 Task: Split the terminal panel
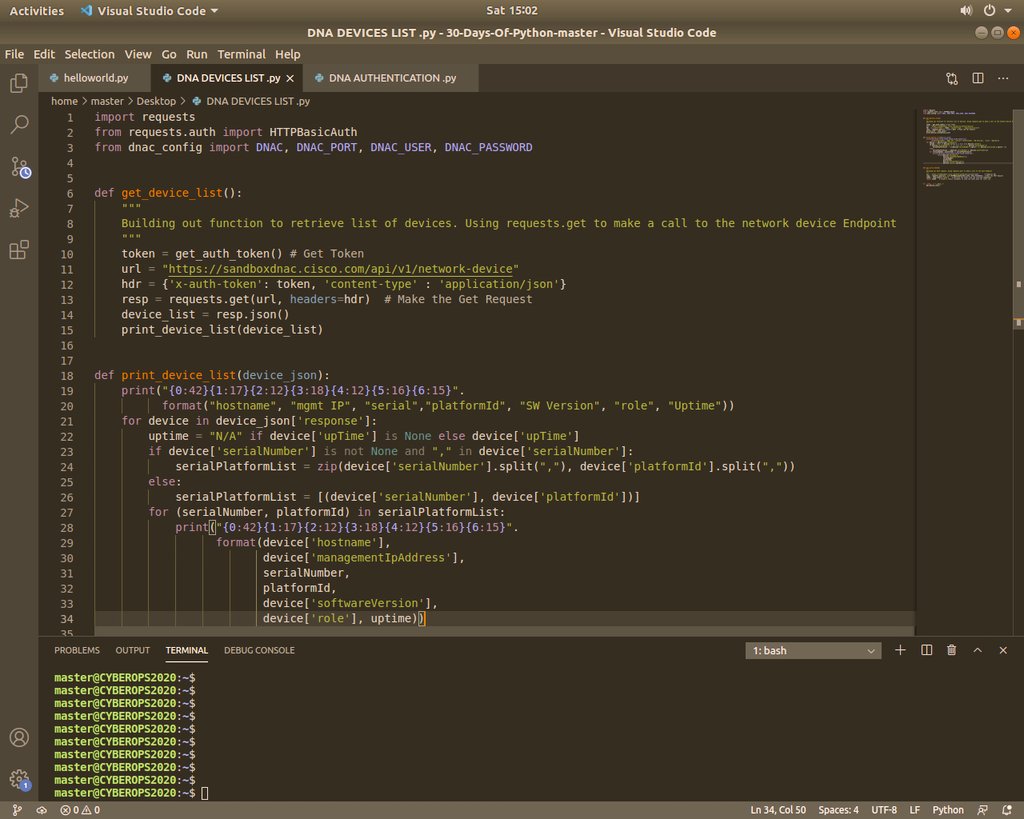click(x=926, y=650)
